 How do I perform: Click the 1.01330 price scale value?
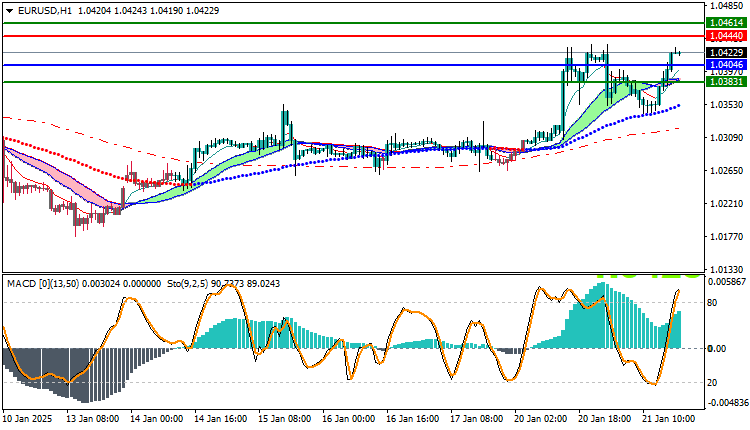tap(727, 270)
